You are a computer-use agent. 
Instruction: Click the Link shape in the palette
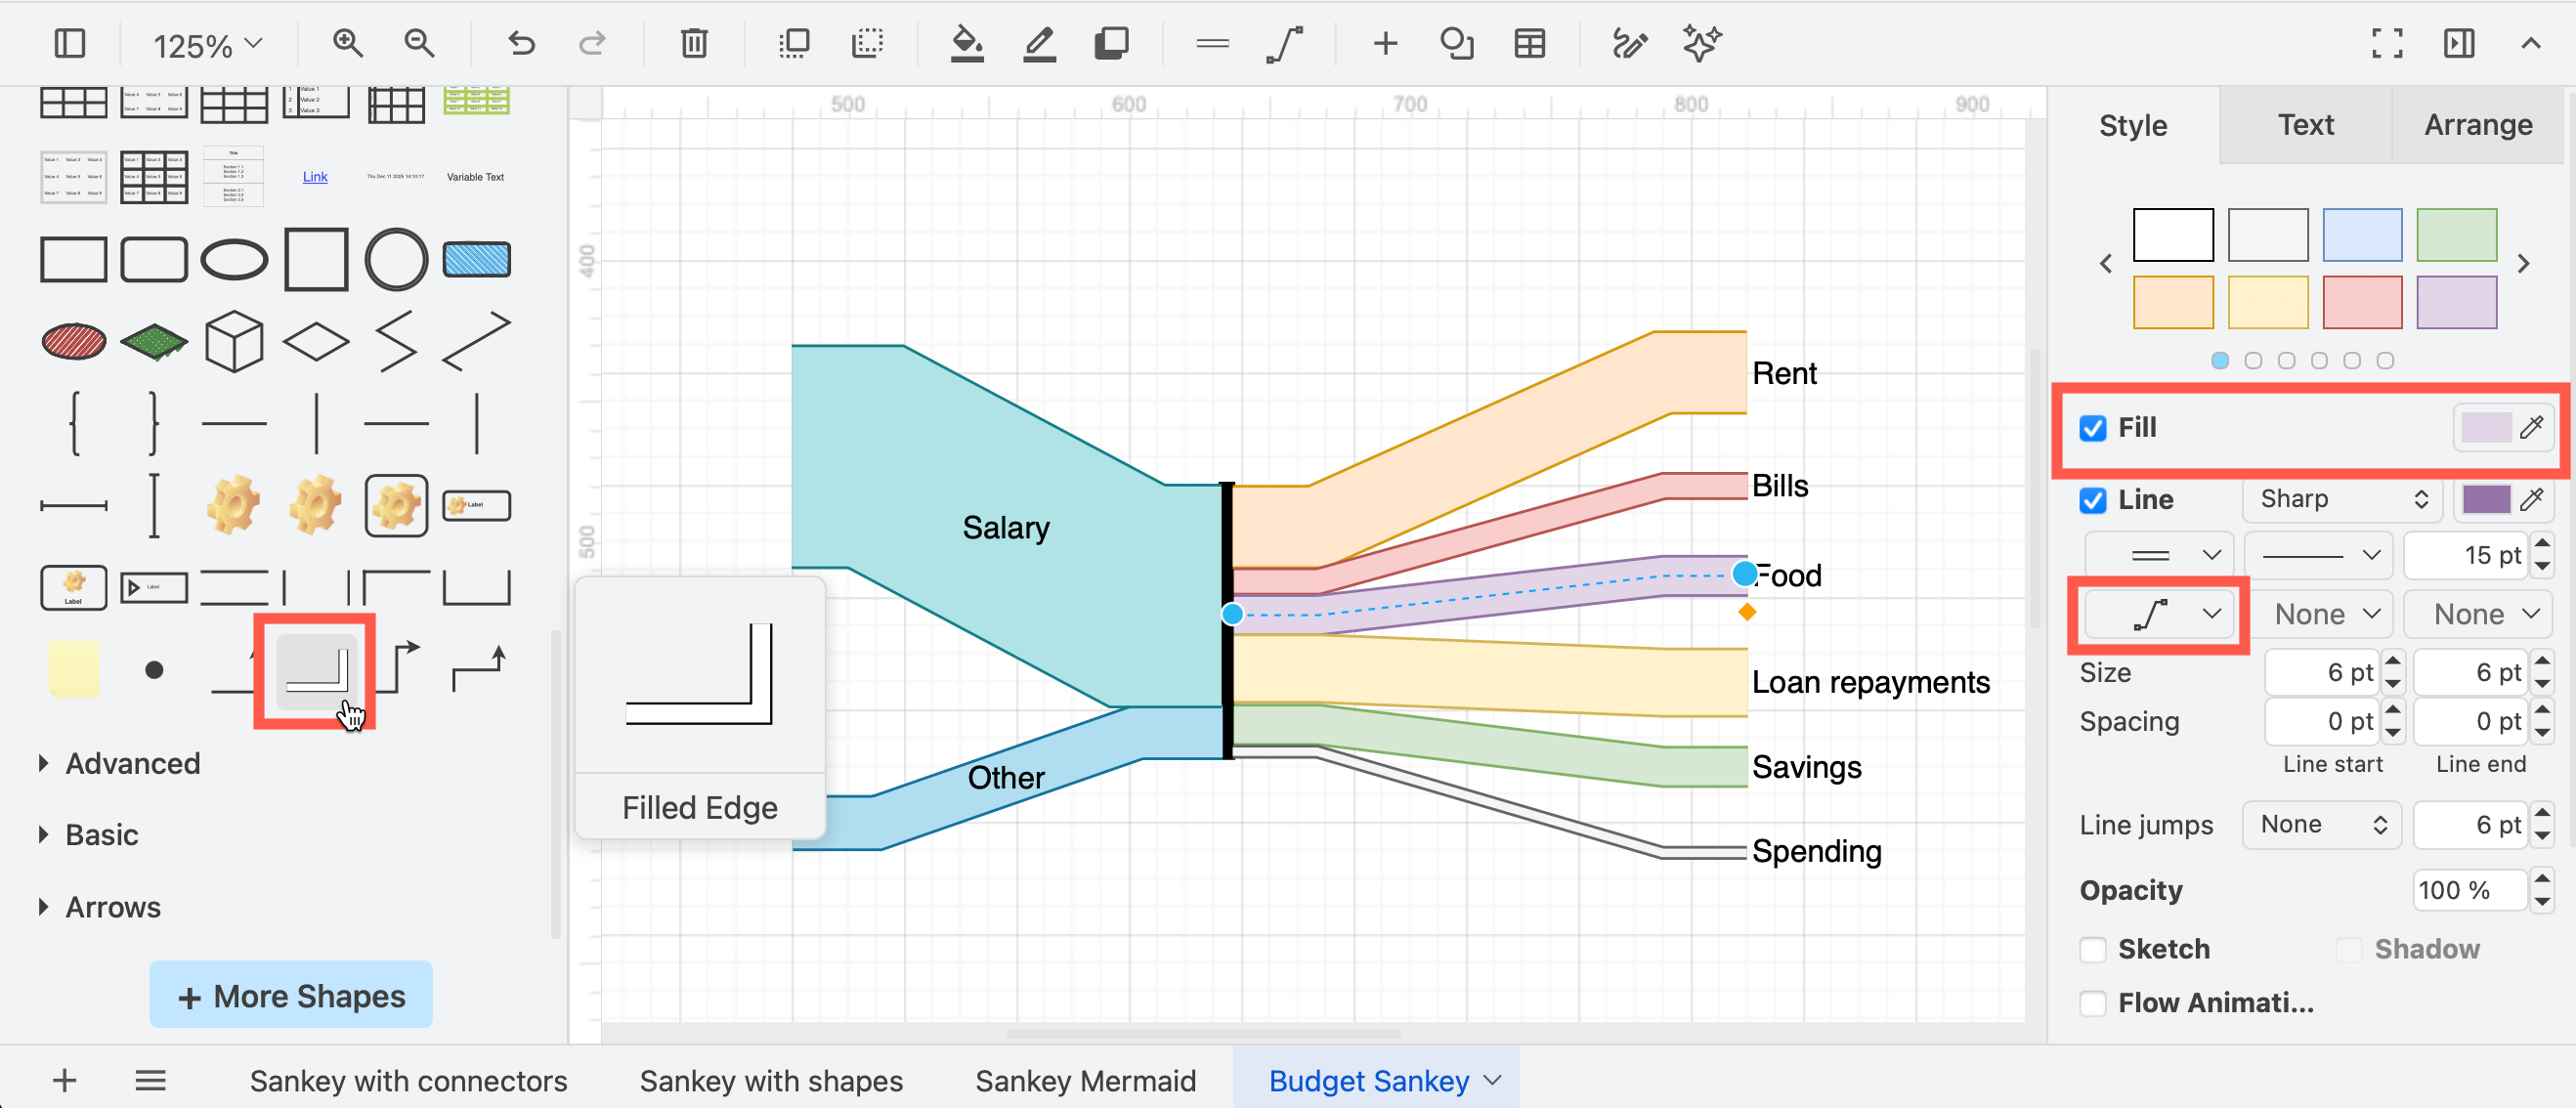[314, 177]
